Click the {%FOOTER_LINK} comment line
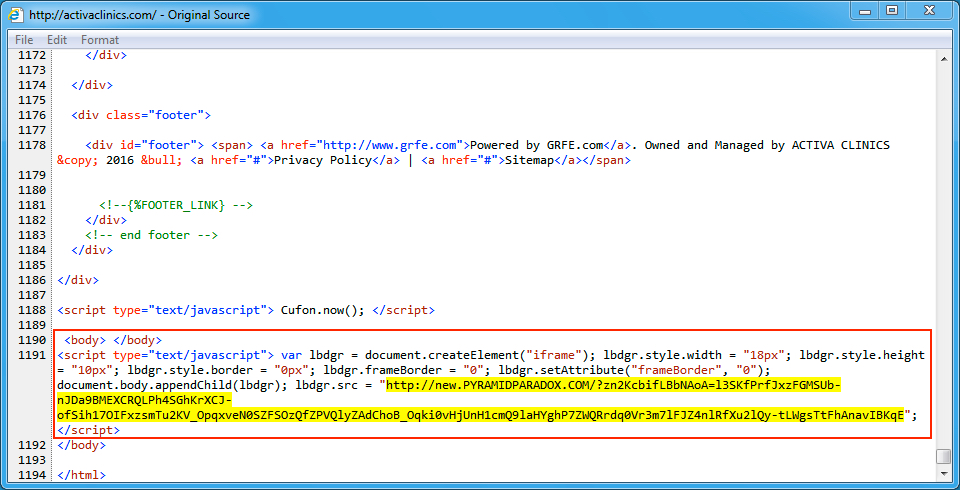The width and height of the screenshot is (960, 490). [176, 205]
